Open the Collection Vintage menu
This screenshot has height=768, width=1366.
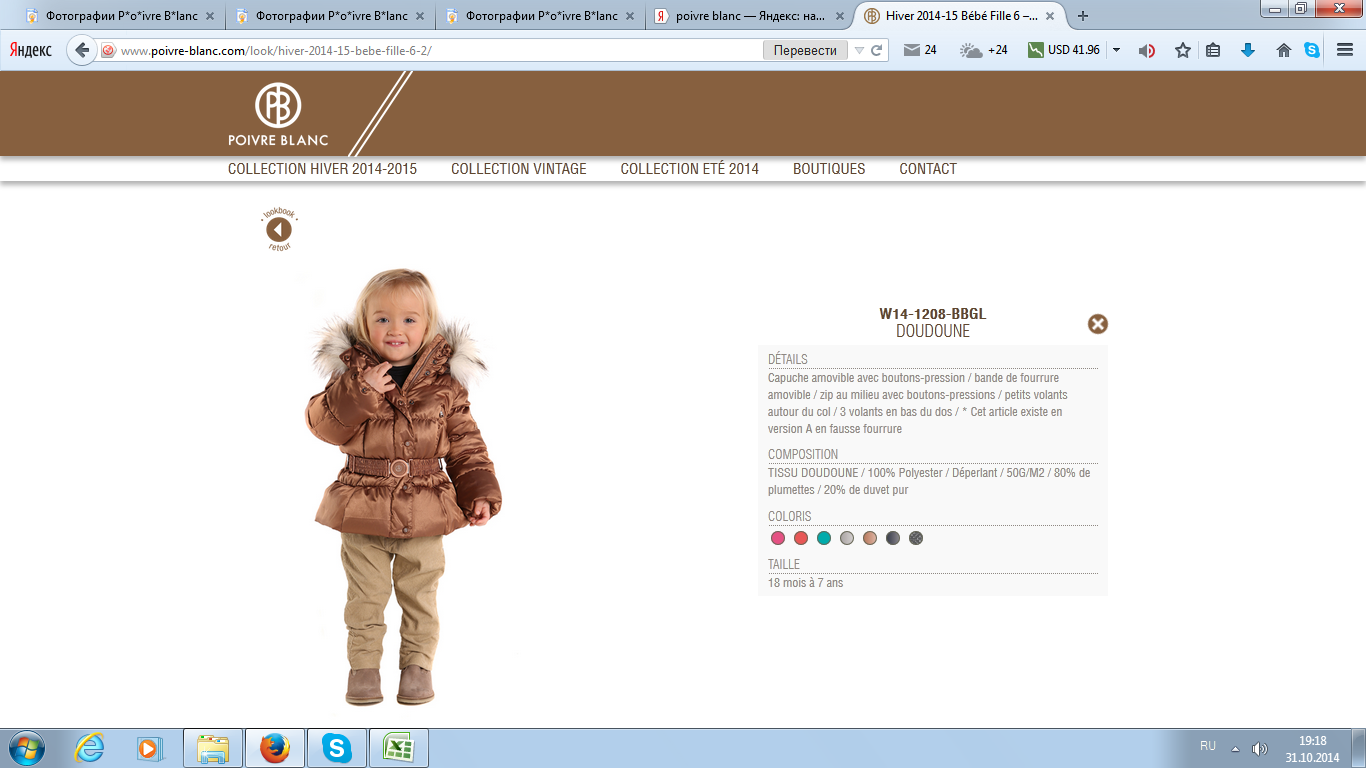click(519, 169)
